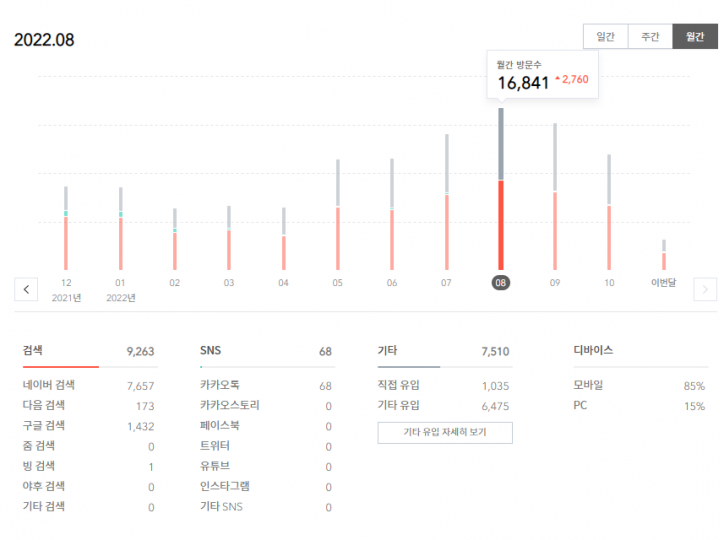This screenshot has width=720, height=540.
Task: Click the 카카오톡 SNS row
Action: 265,385
